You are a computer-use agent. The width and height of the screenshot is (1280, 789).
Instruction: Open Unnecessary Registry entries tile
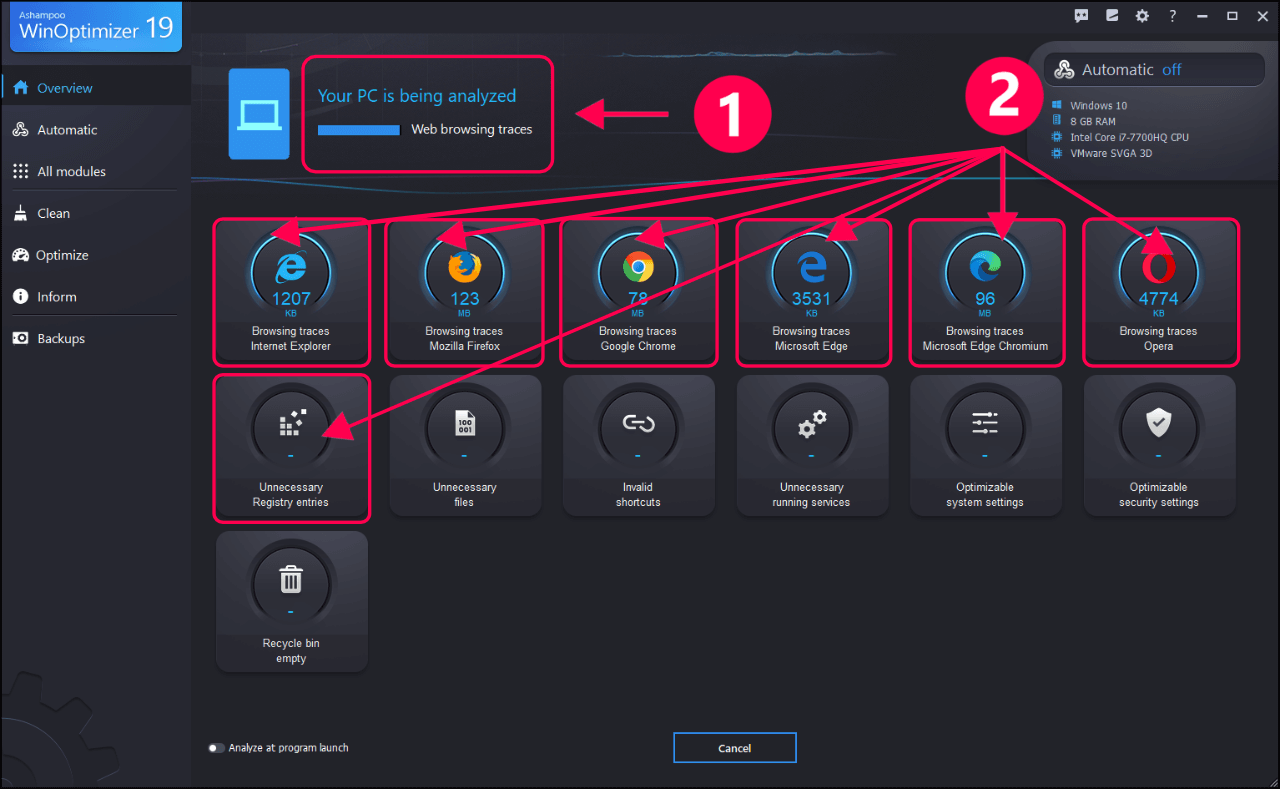click(291, 447)
